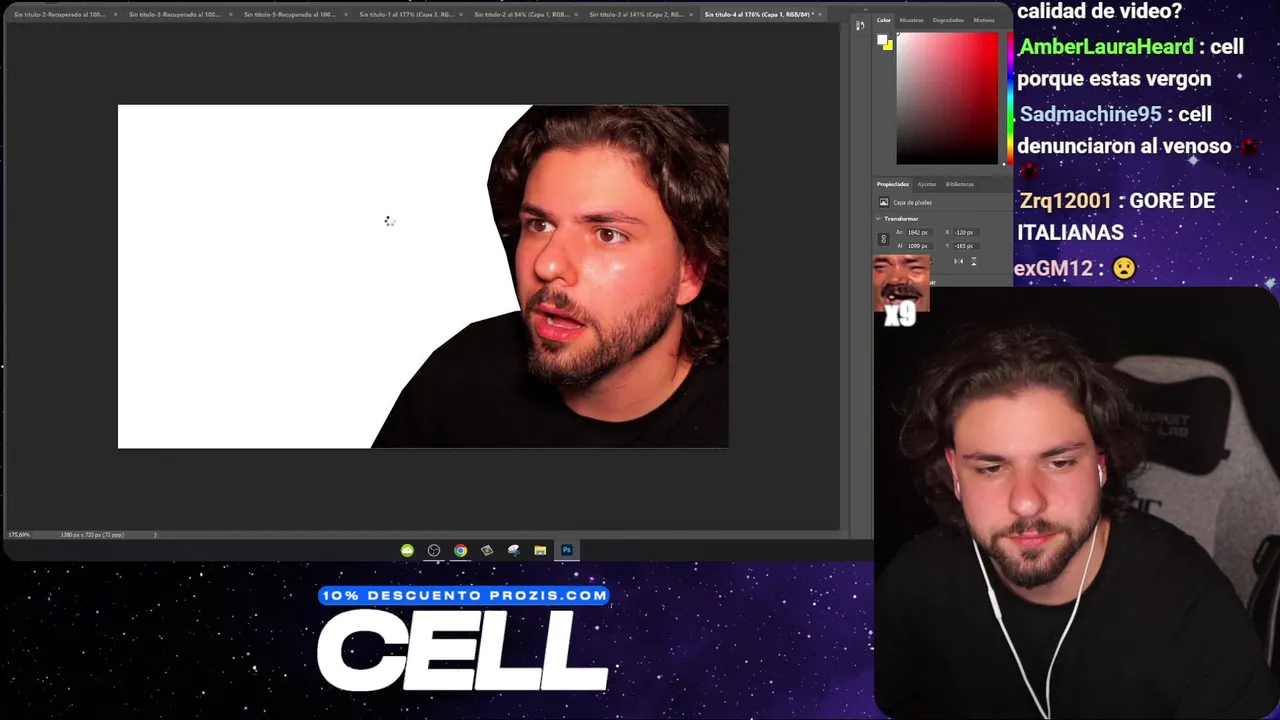Open the status bar info arrow menu

[x=155, y=535]
